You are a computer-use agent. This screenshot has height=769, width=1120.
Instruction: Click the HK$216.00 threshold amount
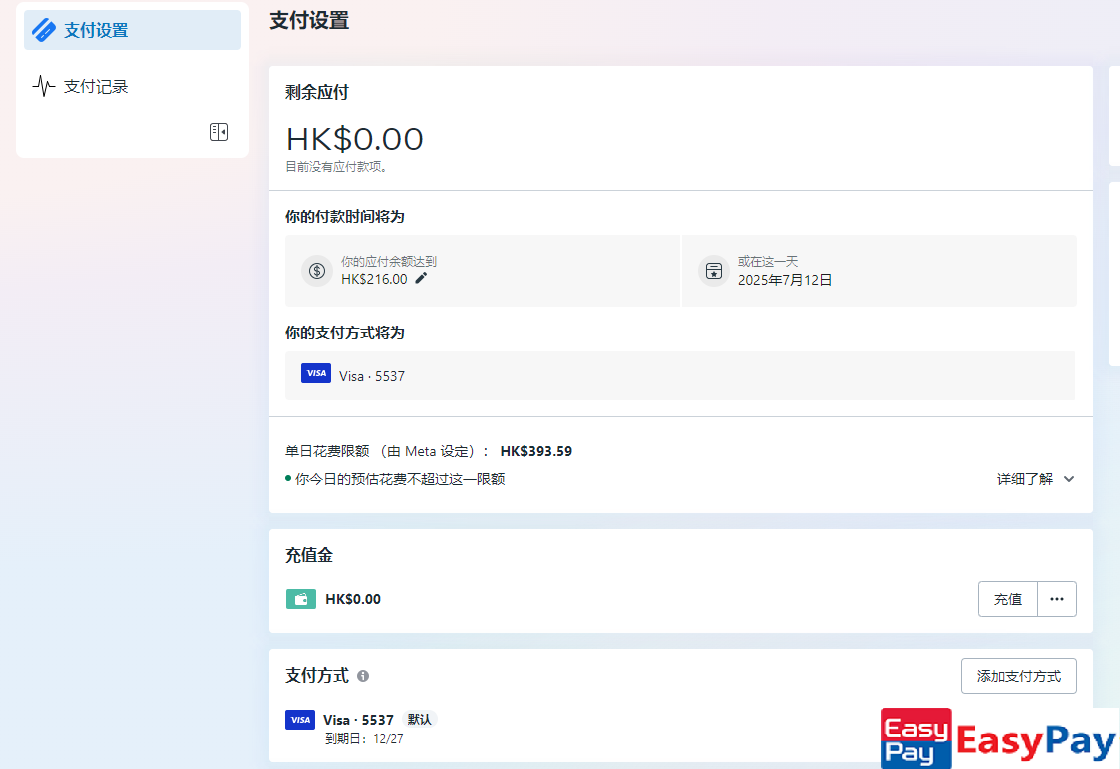pyautogui.click(x=374, y=279)
